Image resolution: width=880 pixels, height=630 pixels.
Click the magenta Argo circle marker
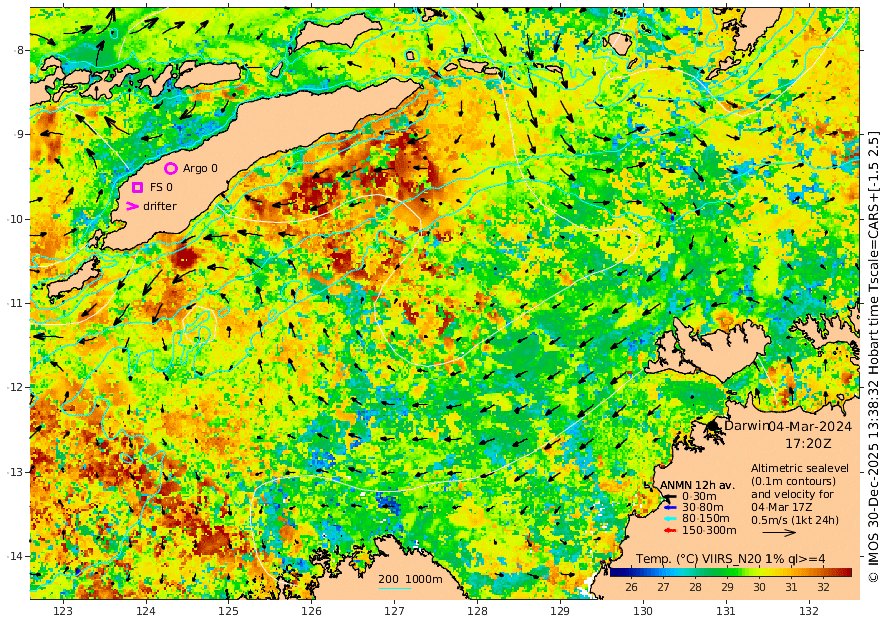171,168
